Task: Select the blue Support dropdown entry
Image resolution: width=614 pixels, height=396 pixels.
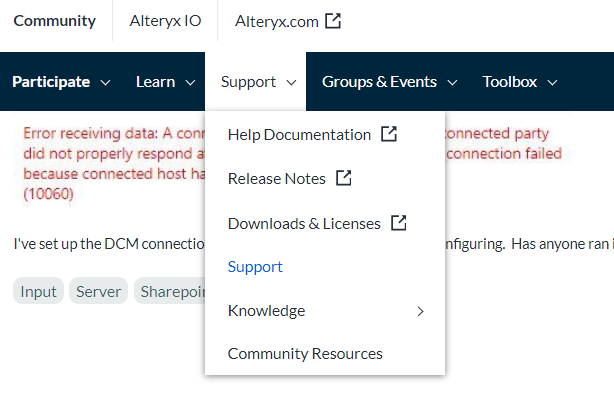Action: 255,267
